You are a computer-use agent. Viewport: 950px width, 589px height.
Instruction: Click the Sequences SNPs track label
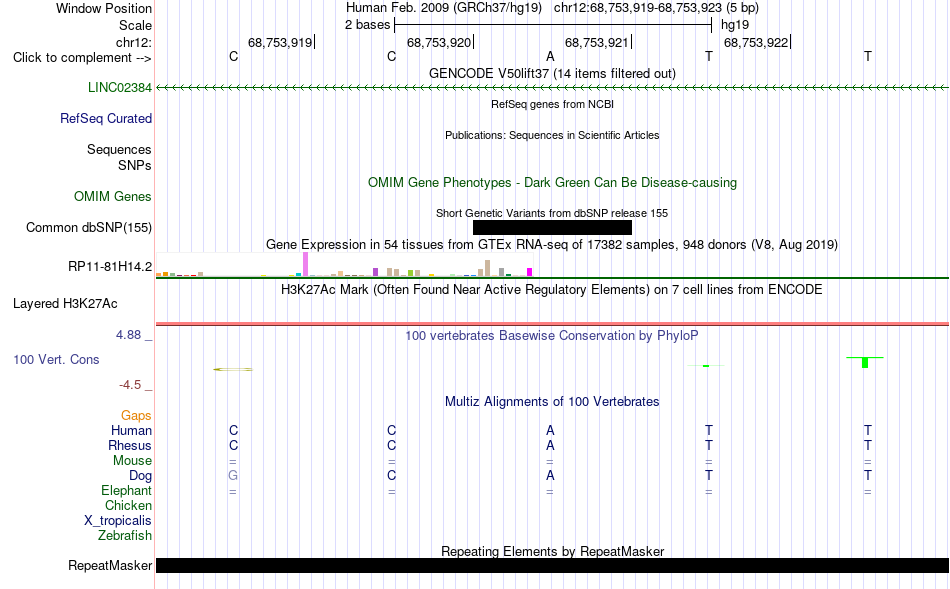pyautogui.click(x=119, y=157)
